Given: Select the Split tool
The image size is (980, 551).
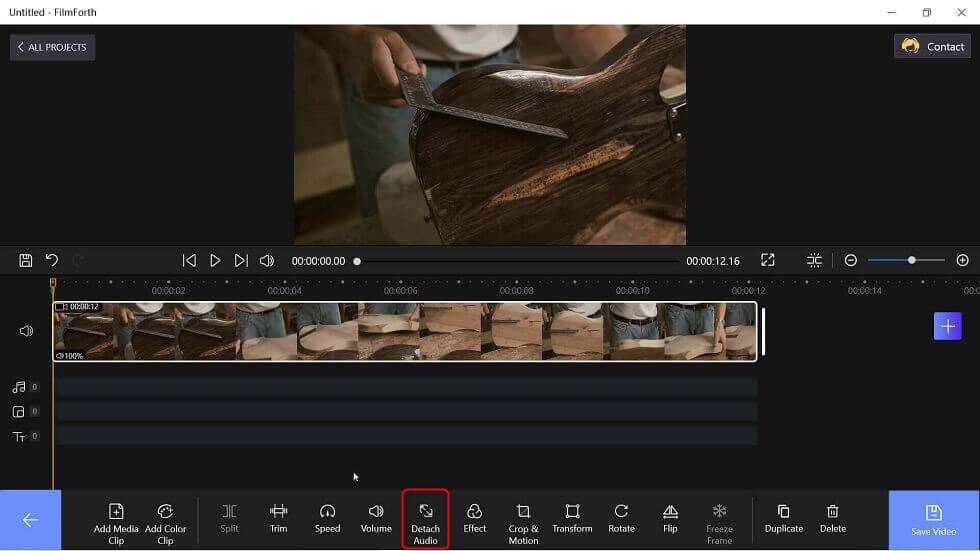Looking at the screenshot, I should point(229,519).
